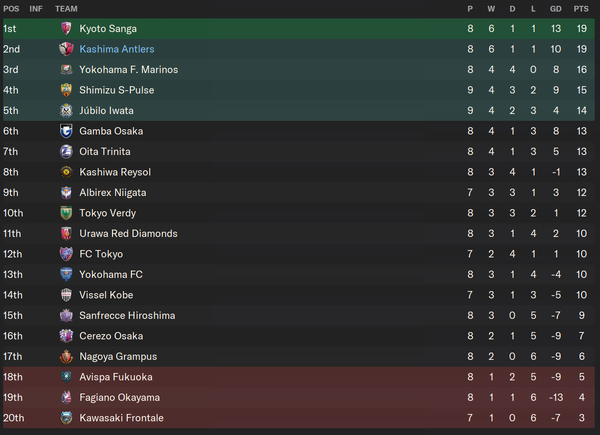This screenshot has height=435, width=600.
Task: Click the Cerezo Osaka club badge
Action: coord(66,336)
